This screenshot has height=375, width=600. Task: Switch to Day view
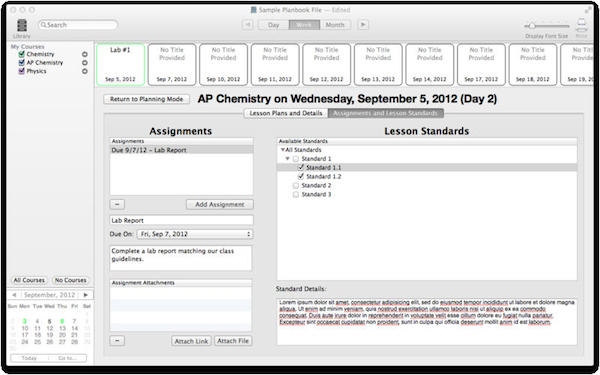coord(273,25)
